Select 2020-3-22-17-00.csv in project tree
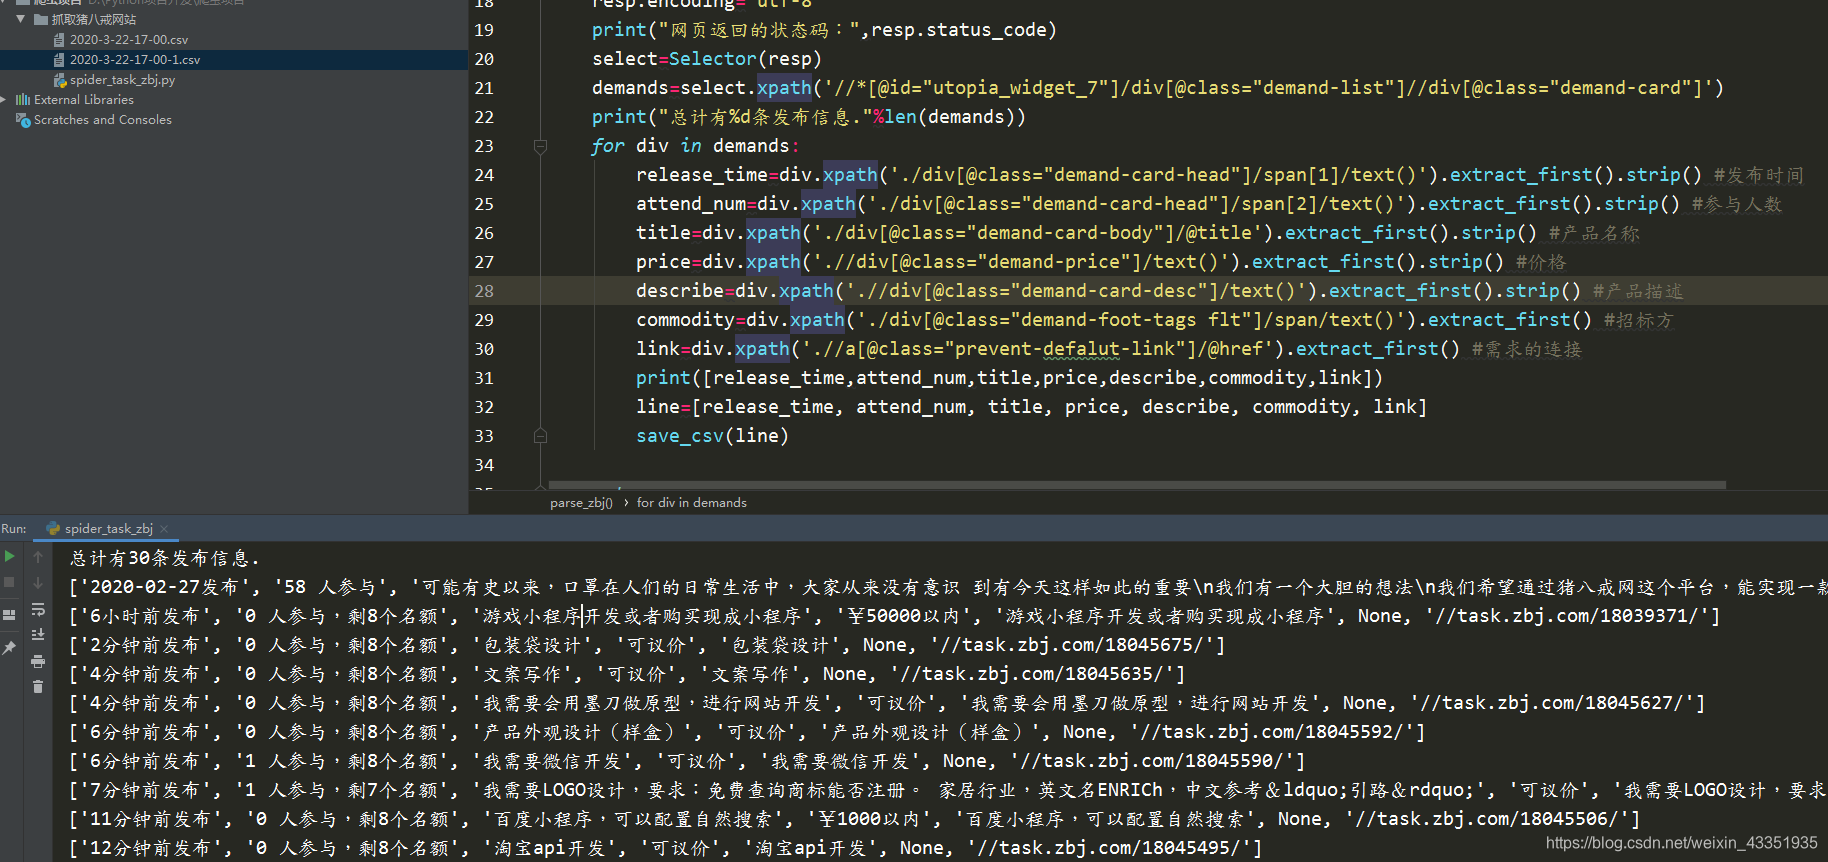Image resolution: width=1828 pixels, height=862 pixels. 129,40
